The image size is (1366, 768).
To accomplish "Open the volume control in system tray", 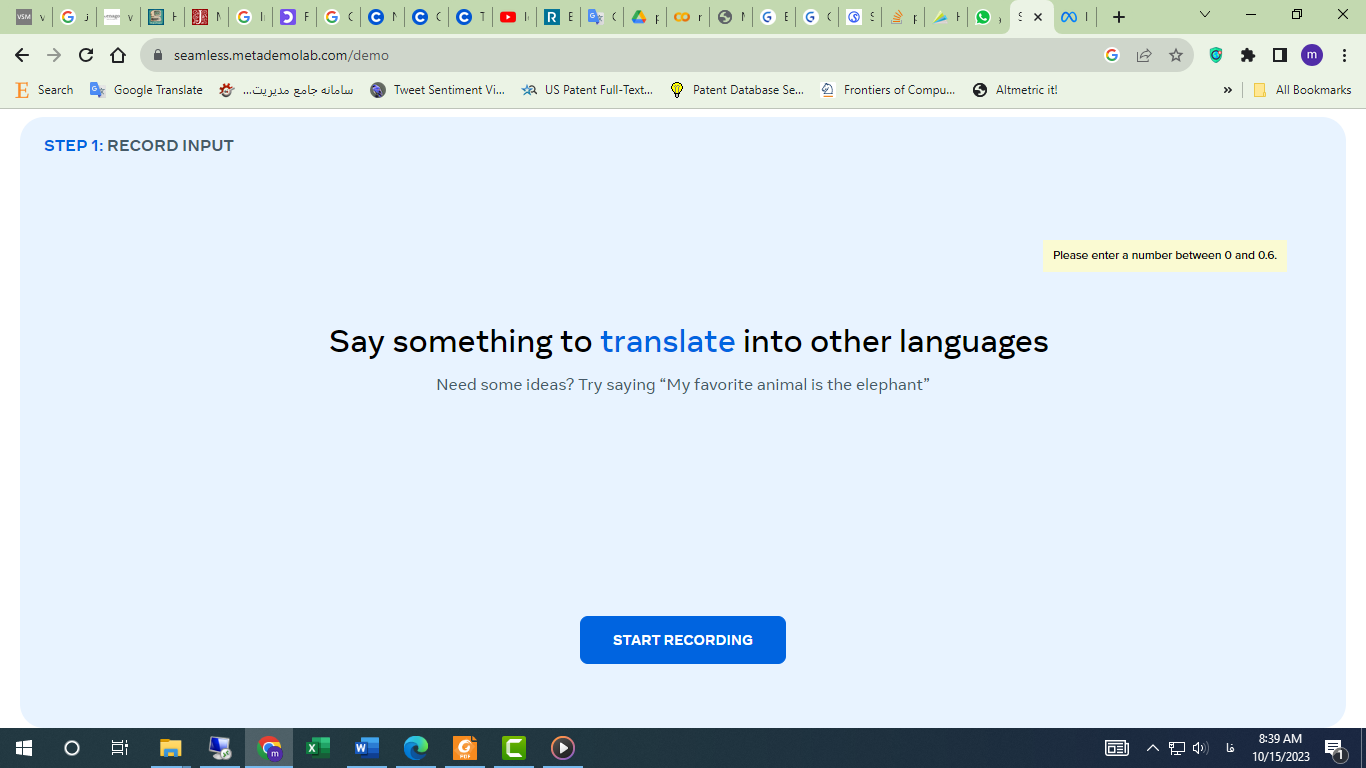I will pyautogui.click(x=1201, y=748).
